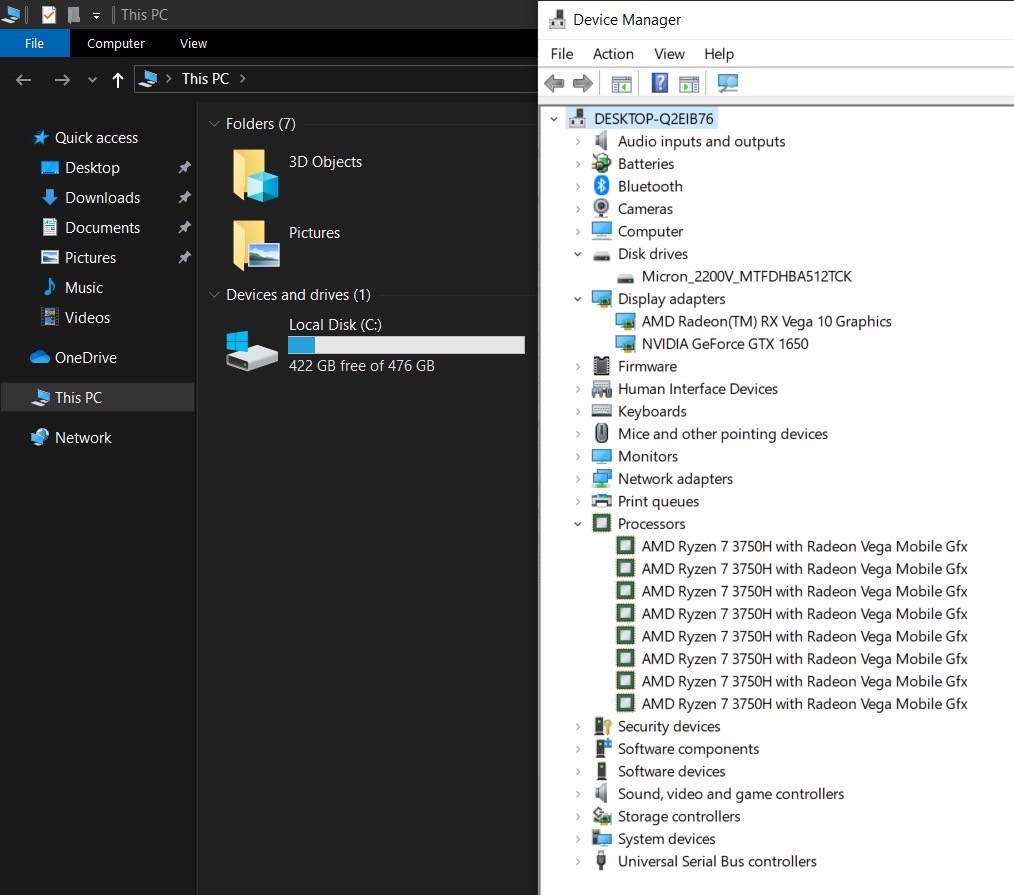Collapse the Processors tree node
This screenshot has height=895, width=1014.
click(578, 524)
